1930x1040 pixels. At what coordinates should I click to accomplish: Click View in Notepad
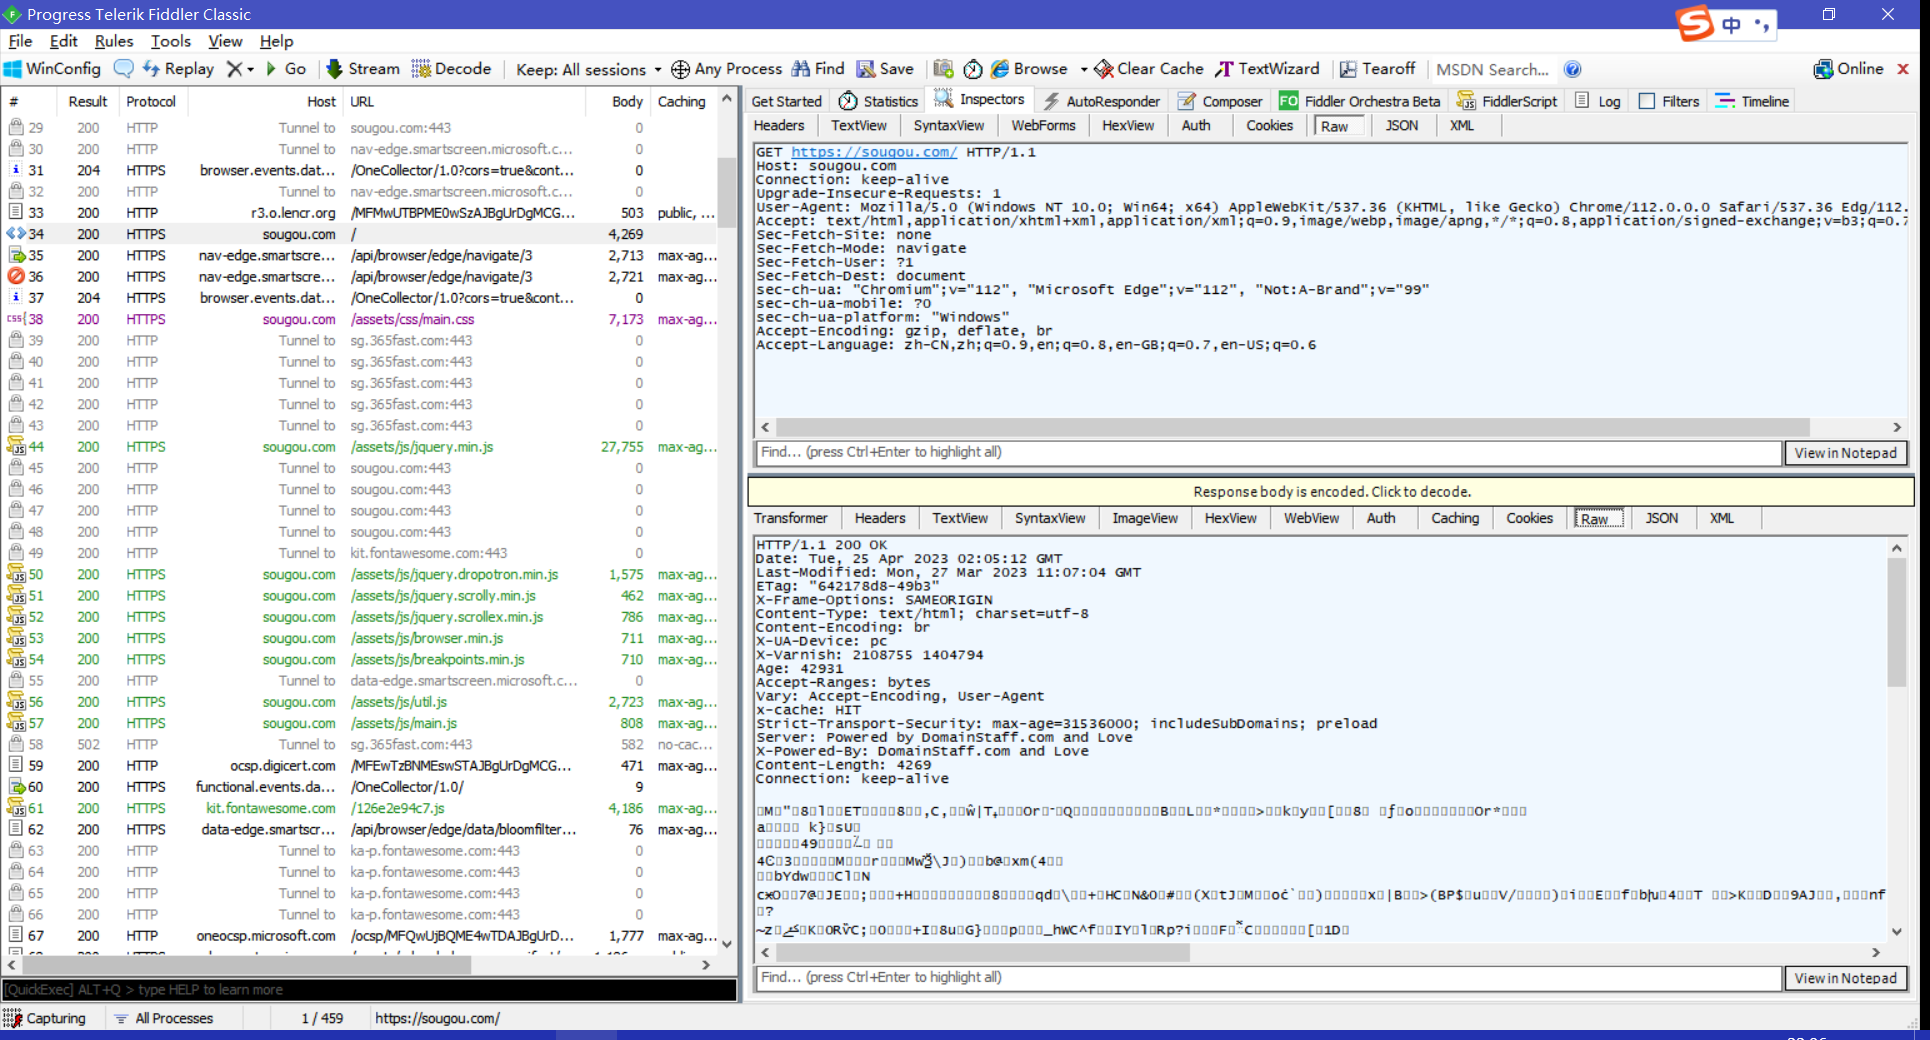(1845, 452)
